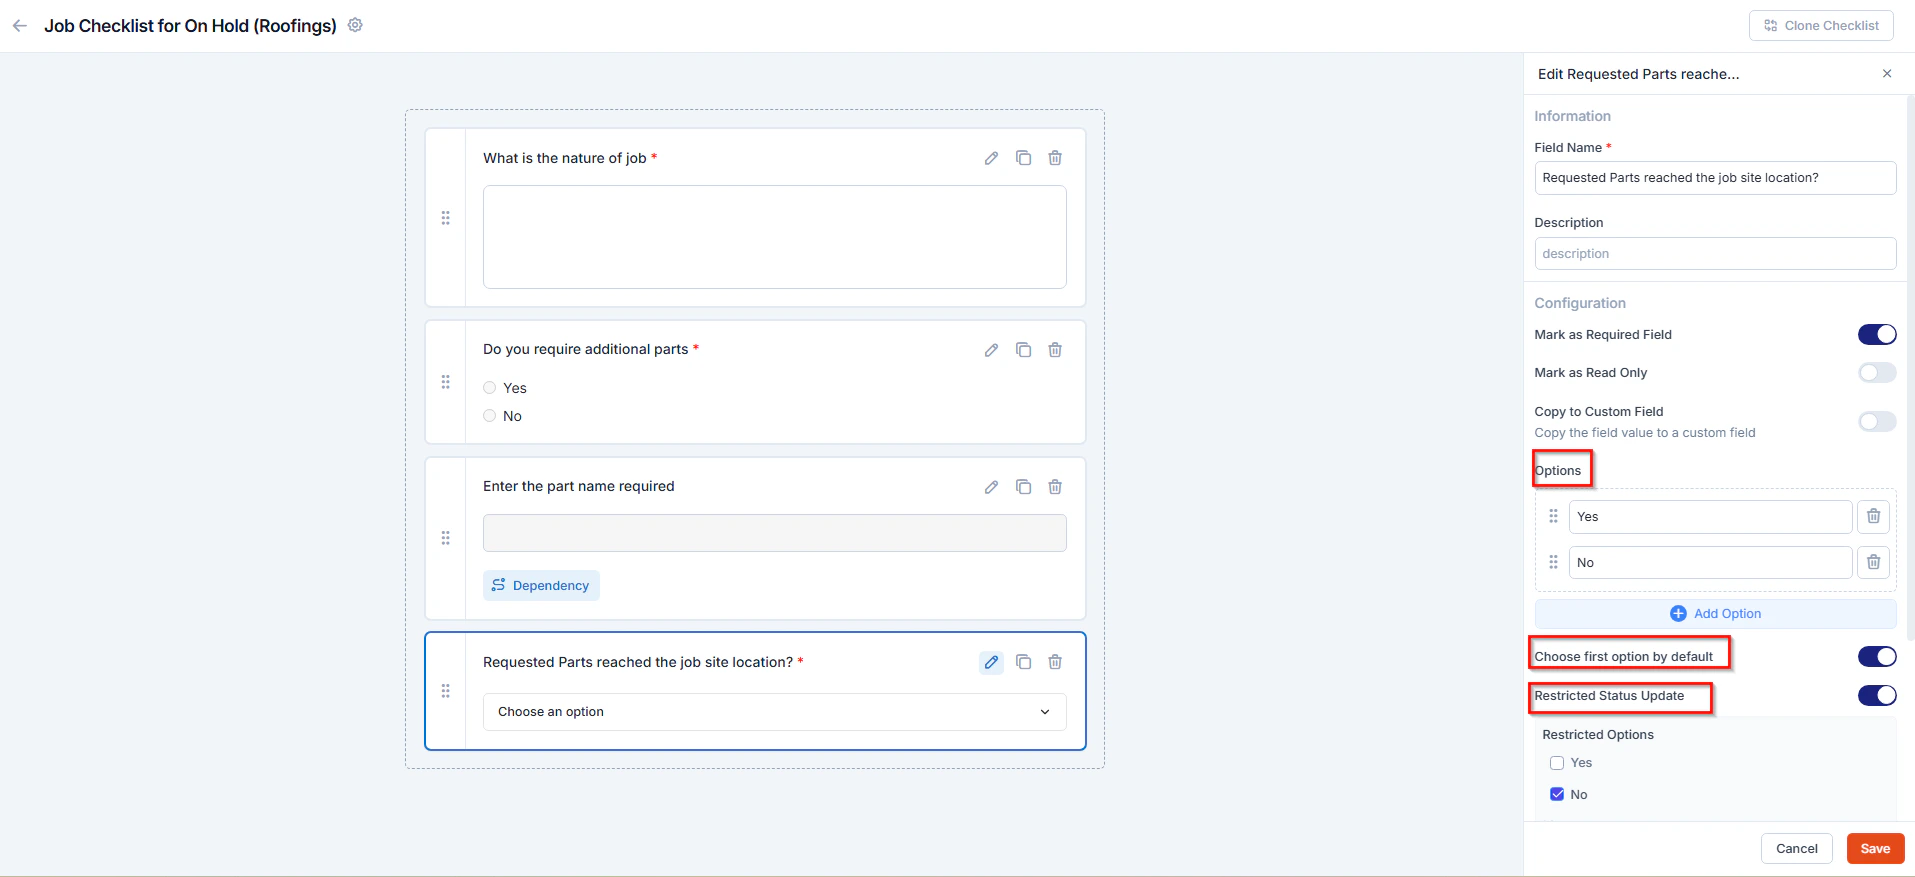Click drag handle beside the 'No' option
1915x877 pixels.
(x=1553, y=562)
